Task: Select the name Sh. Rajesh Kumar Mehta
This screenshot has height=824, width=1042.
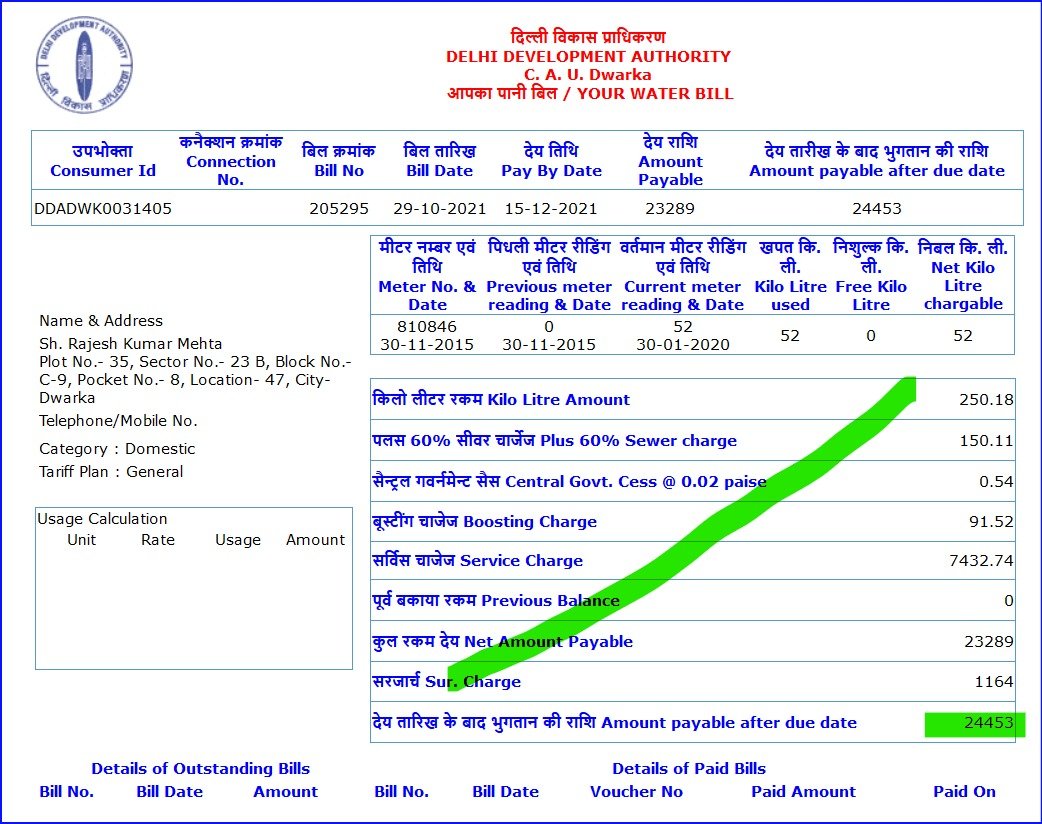Action: point(131,344)
